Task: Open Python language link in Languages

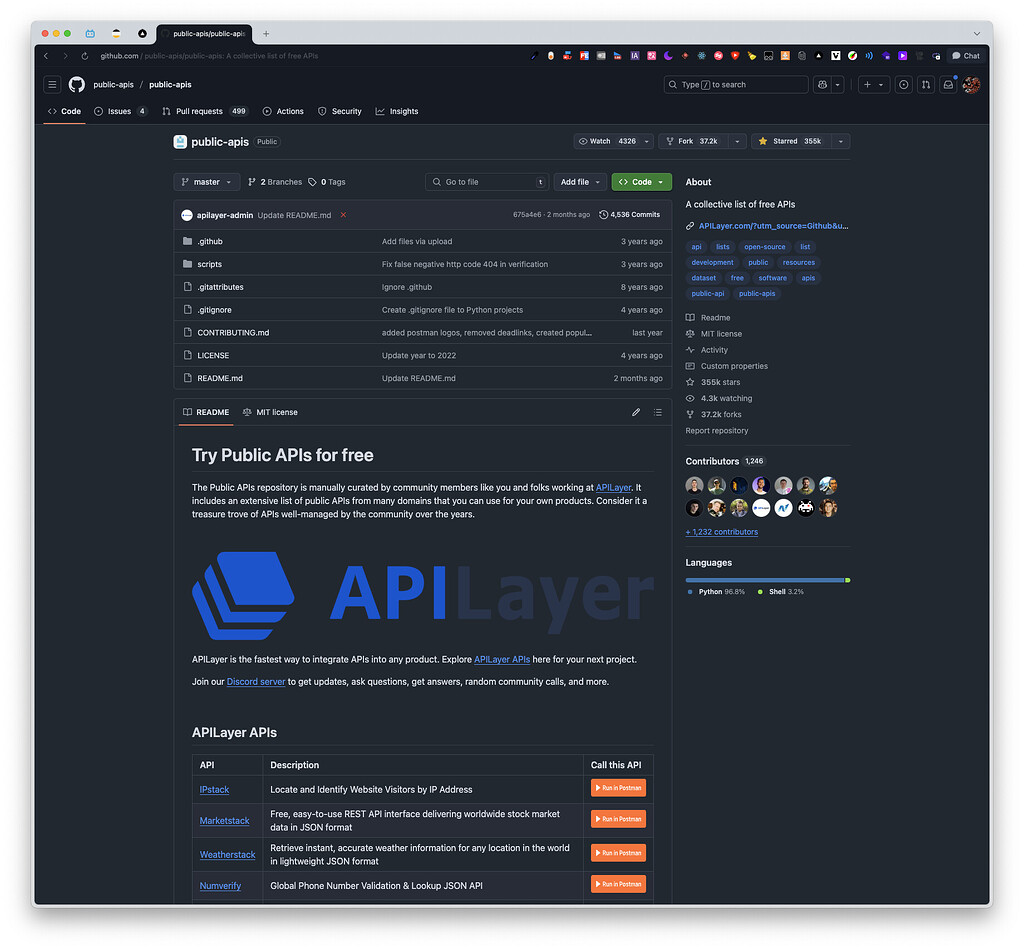Action: 716,592
